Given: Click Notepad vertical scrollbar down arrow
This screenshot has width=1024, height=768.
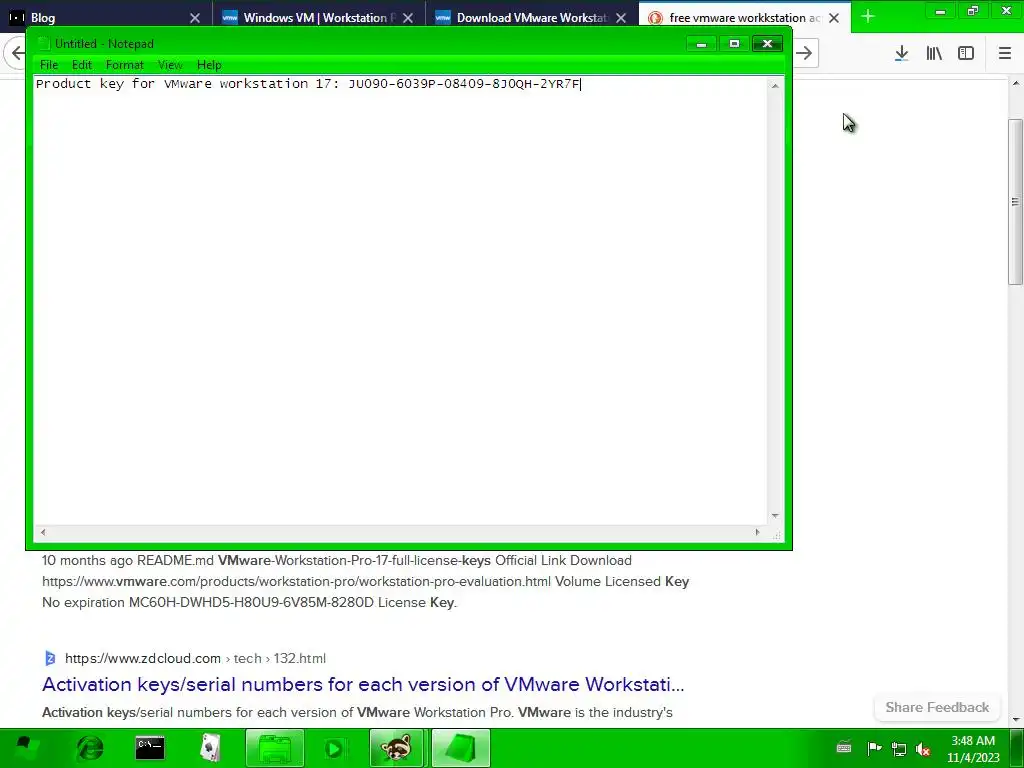Looking at the screenshot, I should [x=775, y=516].
